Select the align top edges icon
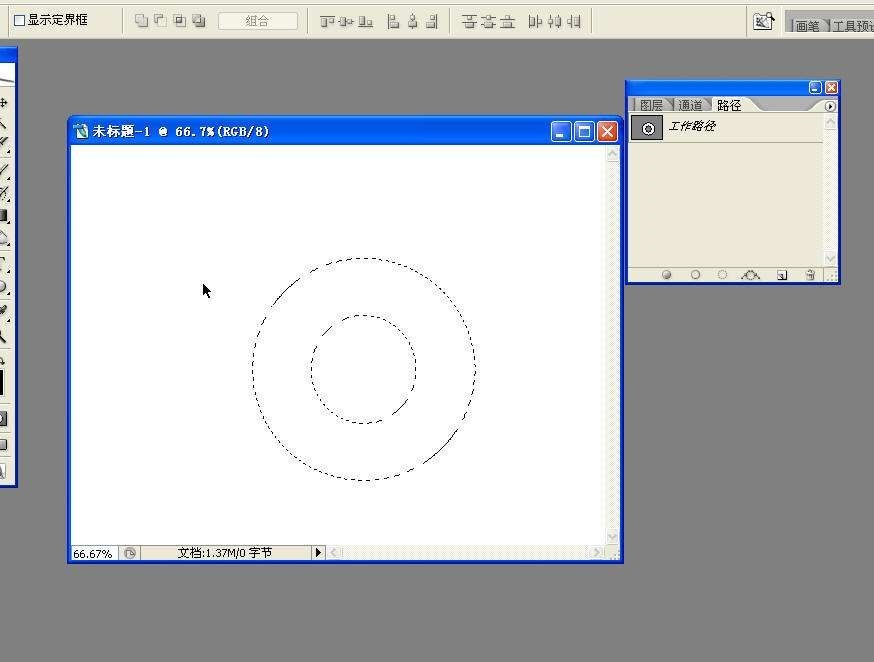 click(x=325, y=20)
